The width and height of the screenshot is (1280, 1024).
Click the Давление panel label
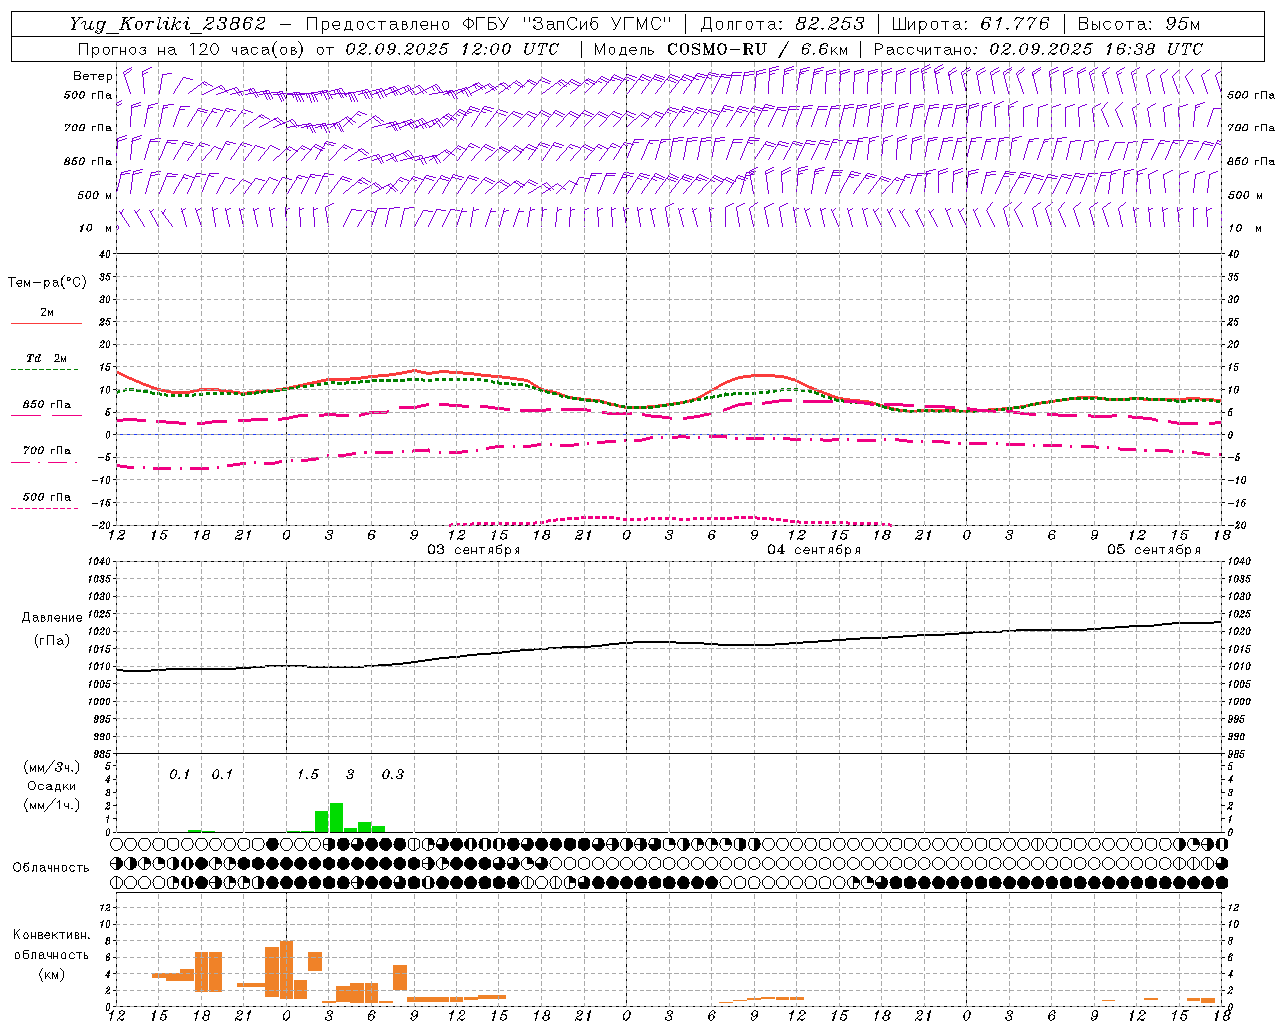52,618
